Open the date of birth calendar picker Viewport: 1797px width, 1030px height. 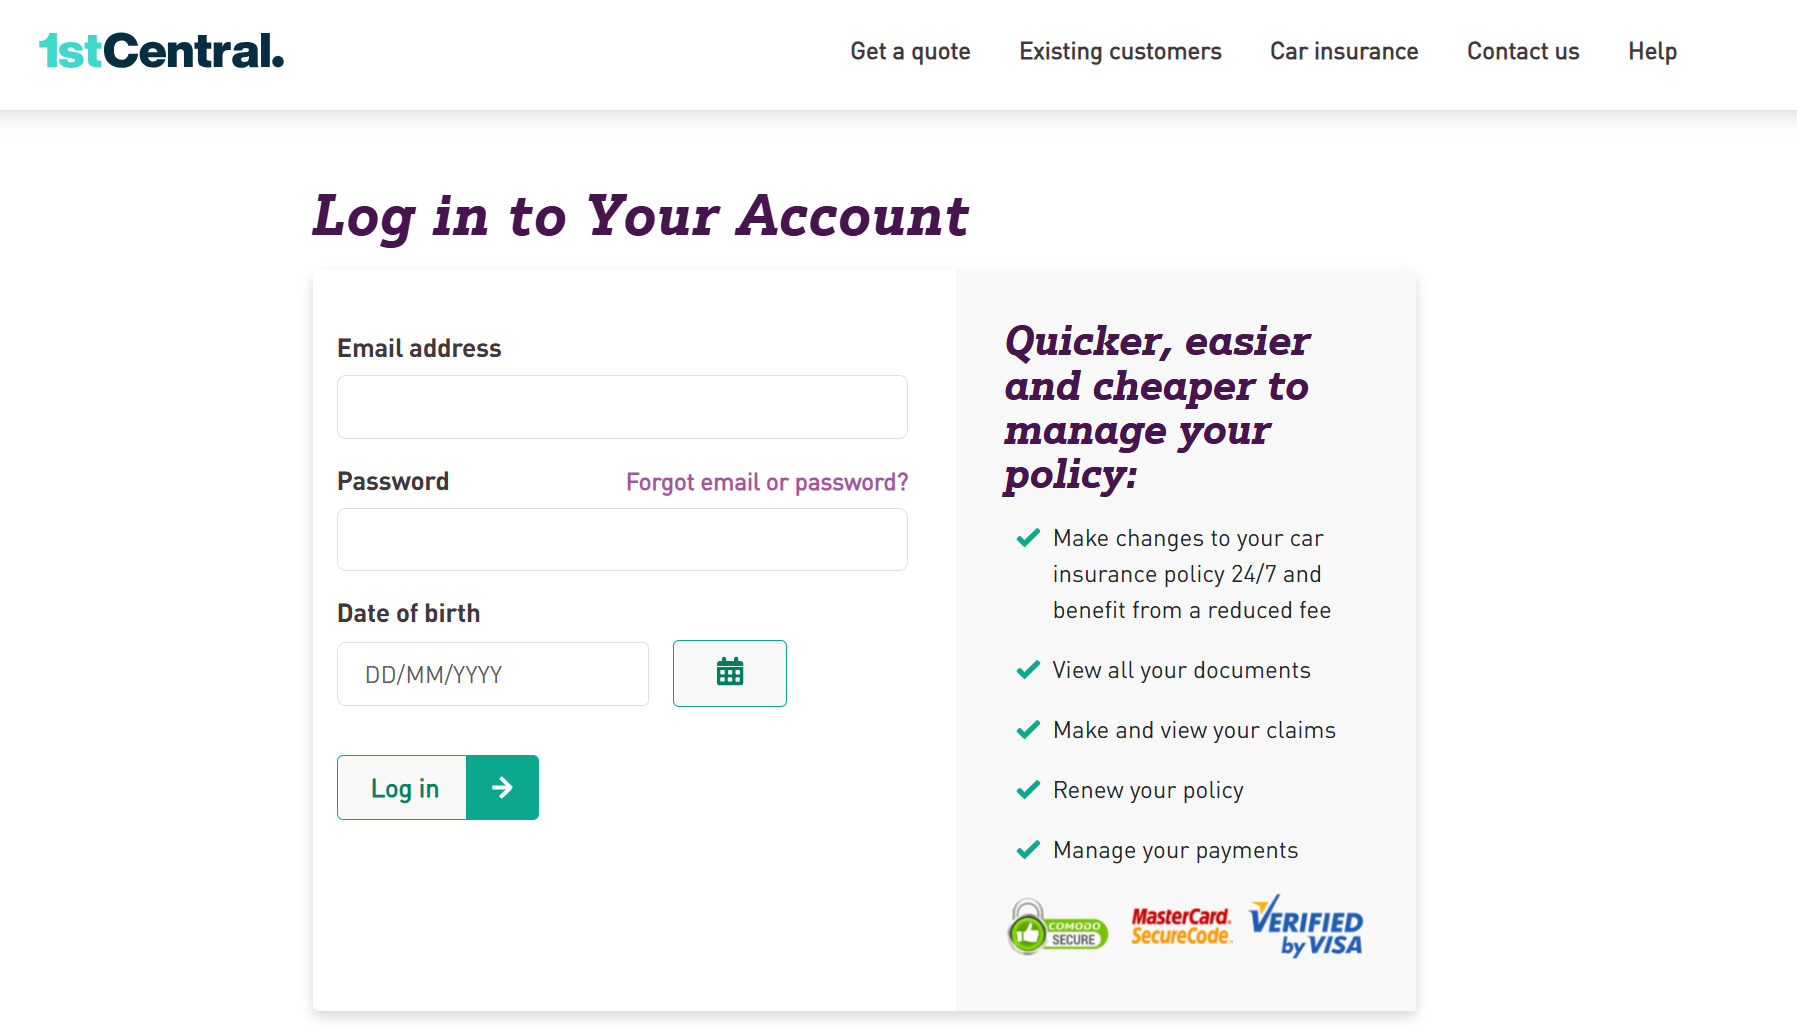pyautogui.click(x=729, y=673)
